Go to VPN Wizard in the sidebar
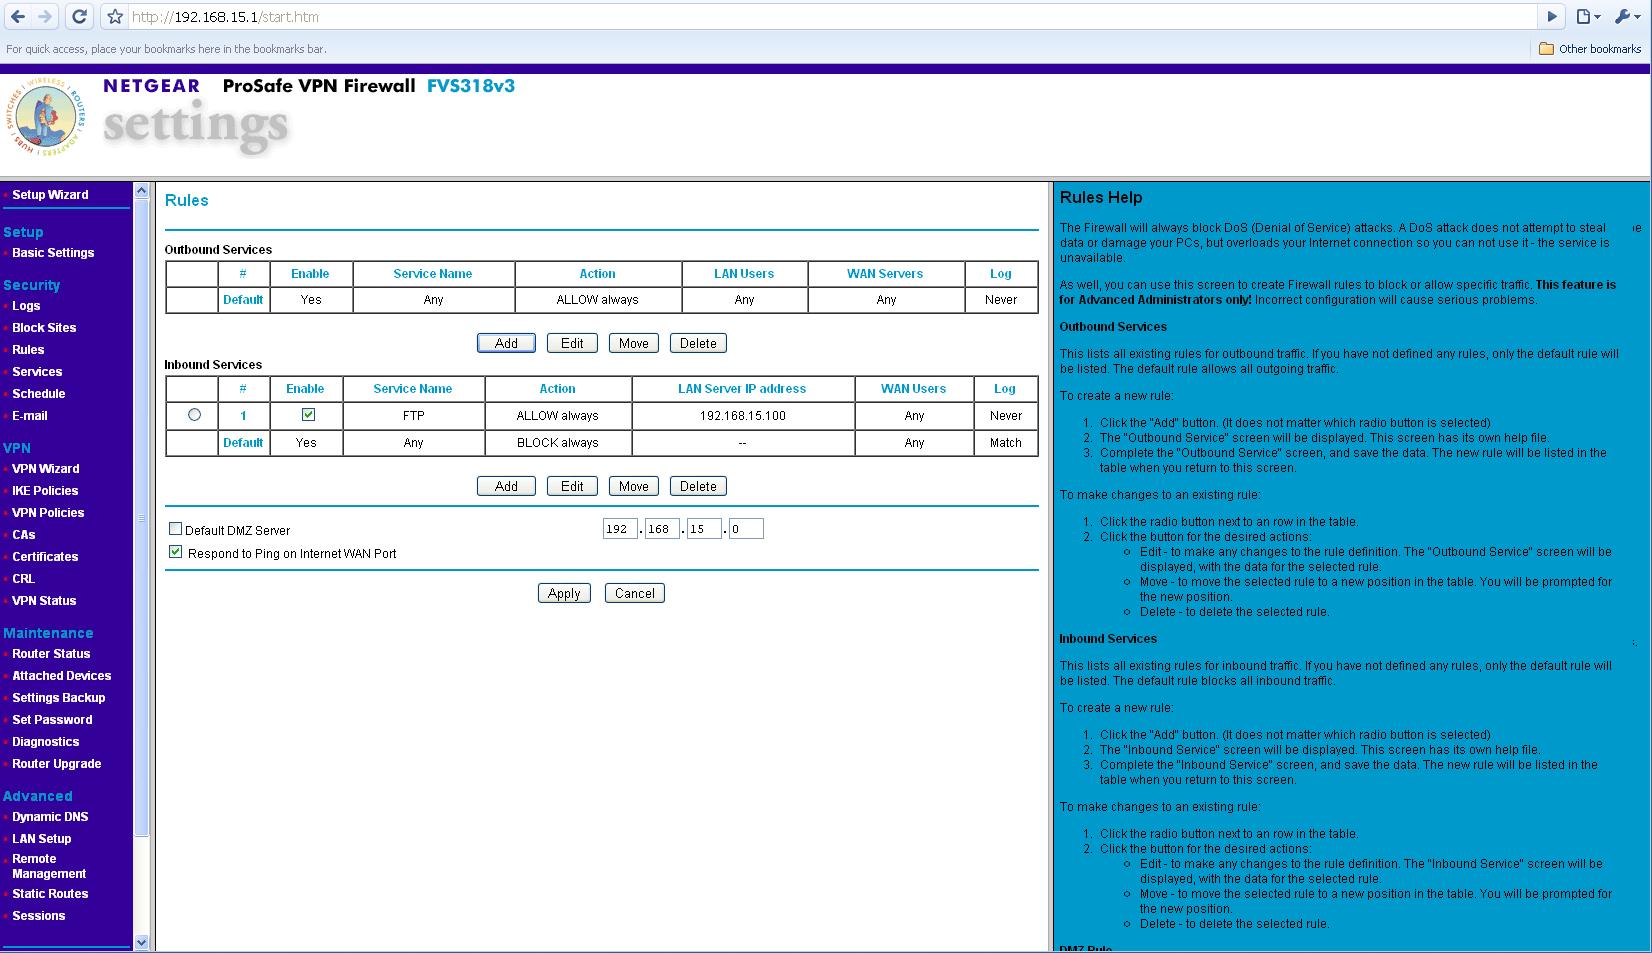 tap(45, 468)
